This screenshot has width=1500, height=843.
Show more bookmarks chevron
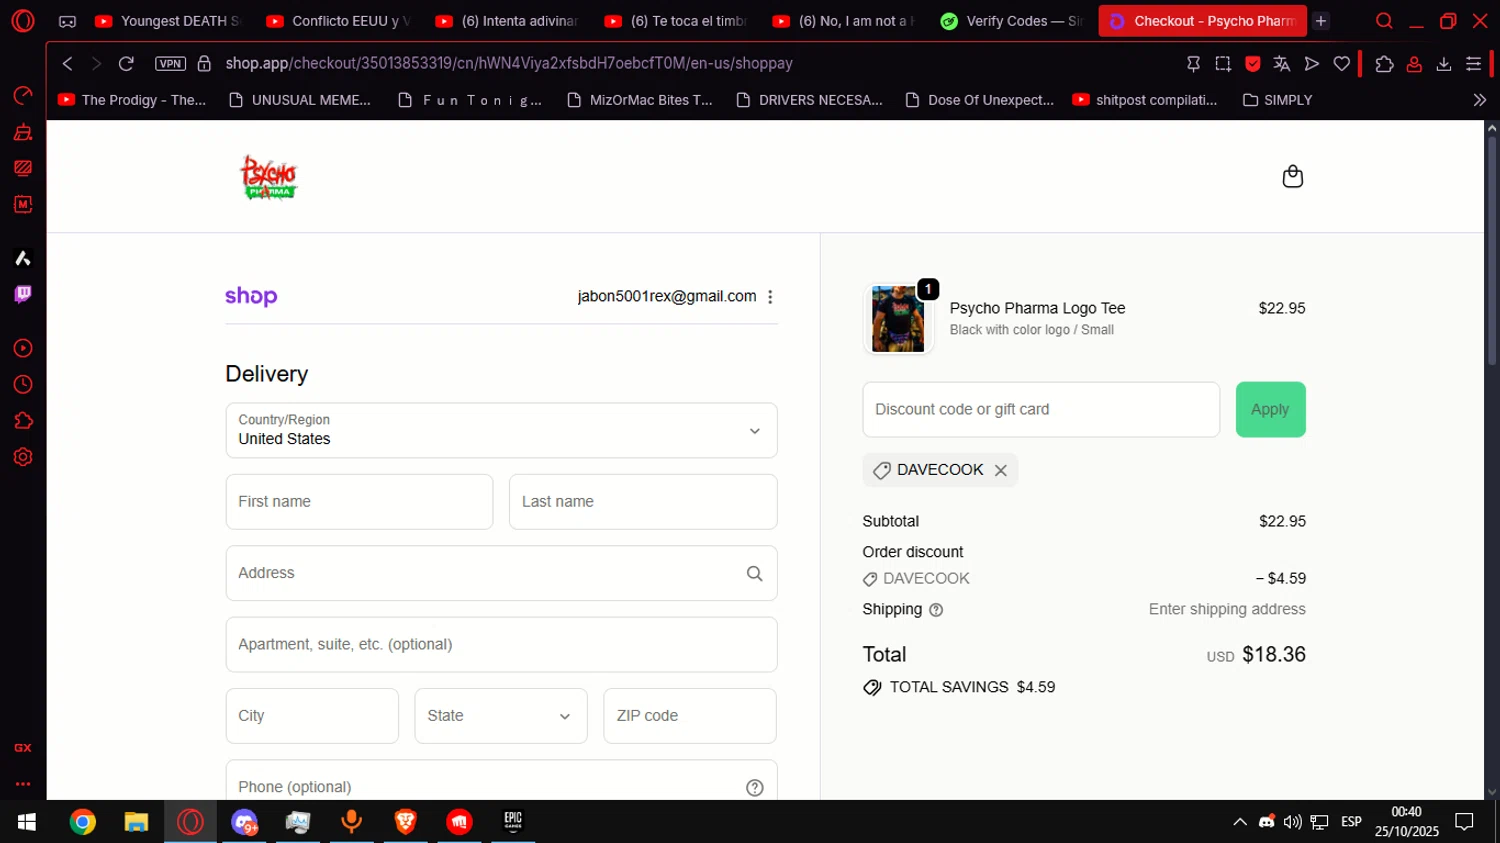point(1480,100)
